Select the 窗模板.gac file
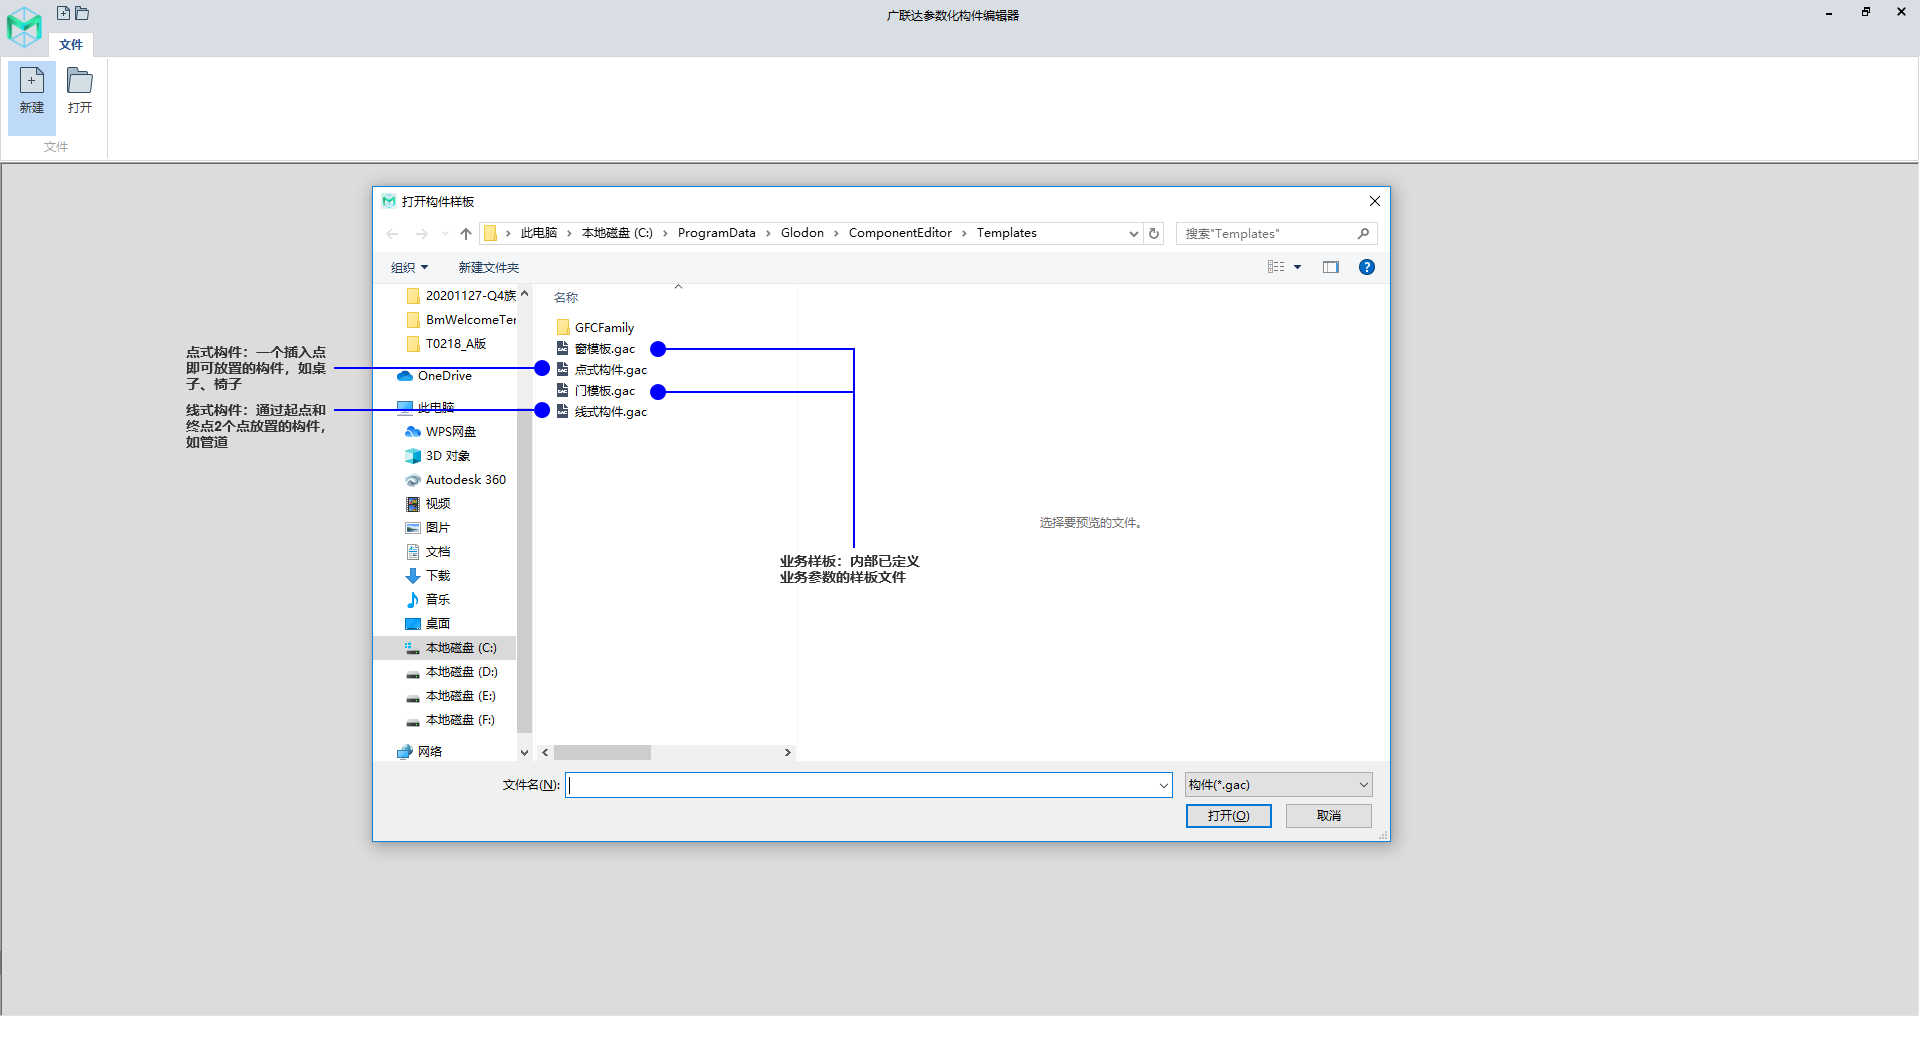 (596, 349)
